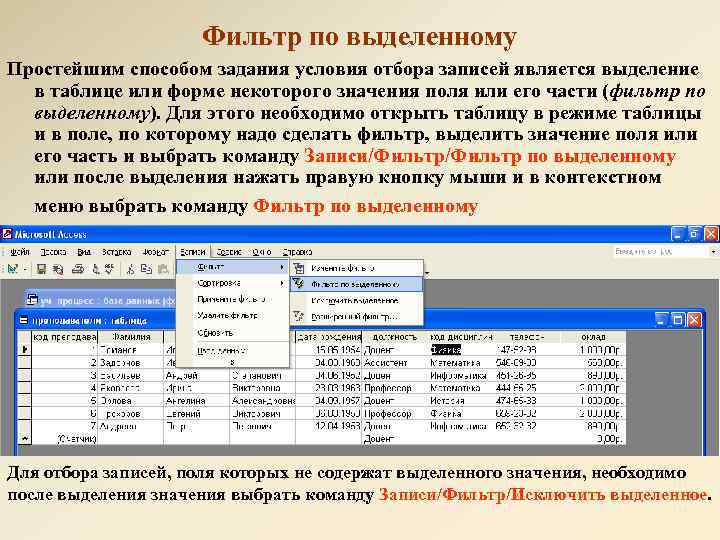Click the icon beside Расширенный фильтр
The height and width of the screenshot is (540, 720).
coord(299,316)
